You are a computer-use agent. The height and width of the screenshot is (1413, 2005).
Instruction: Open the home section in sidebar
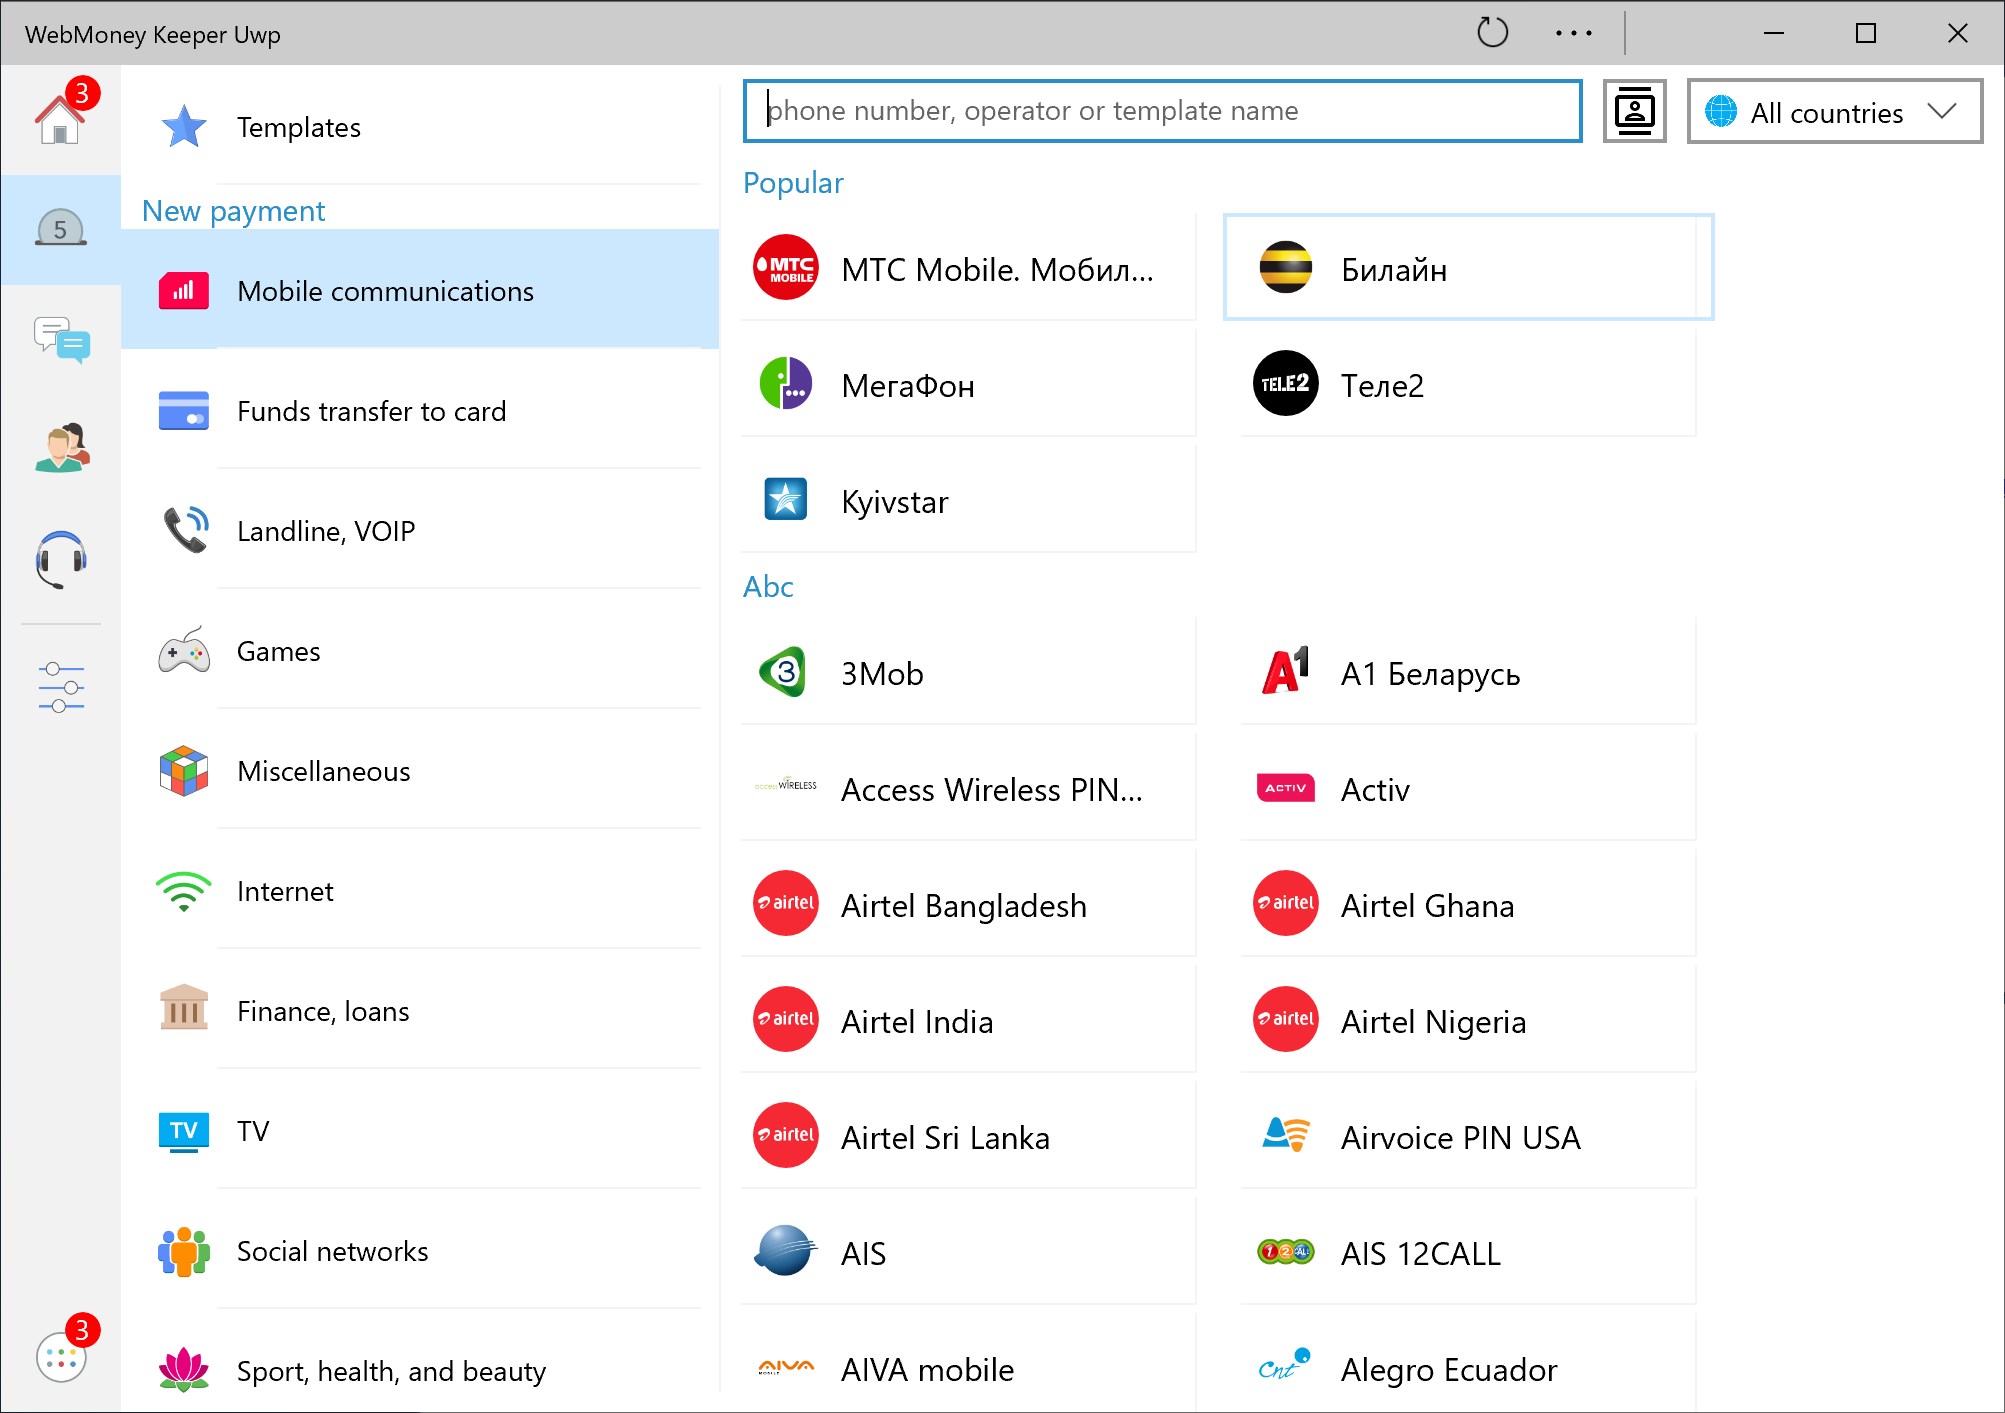(60, 120)
